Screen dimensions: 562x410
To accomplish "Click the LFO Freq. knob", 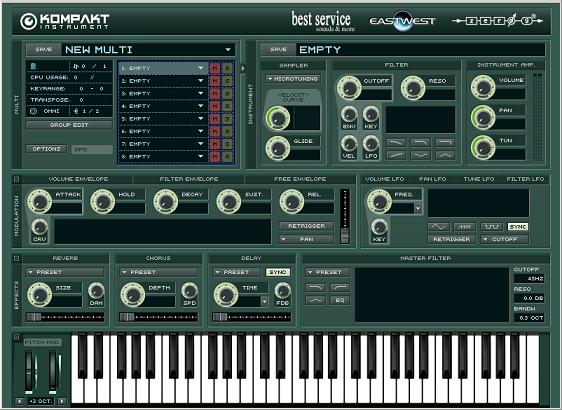I will pyautogui.click(x=379, y=201).
